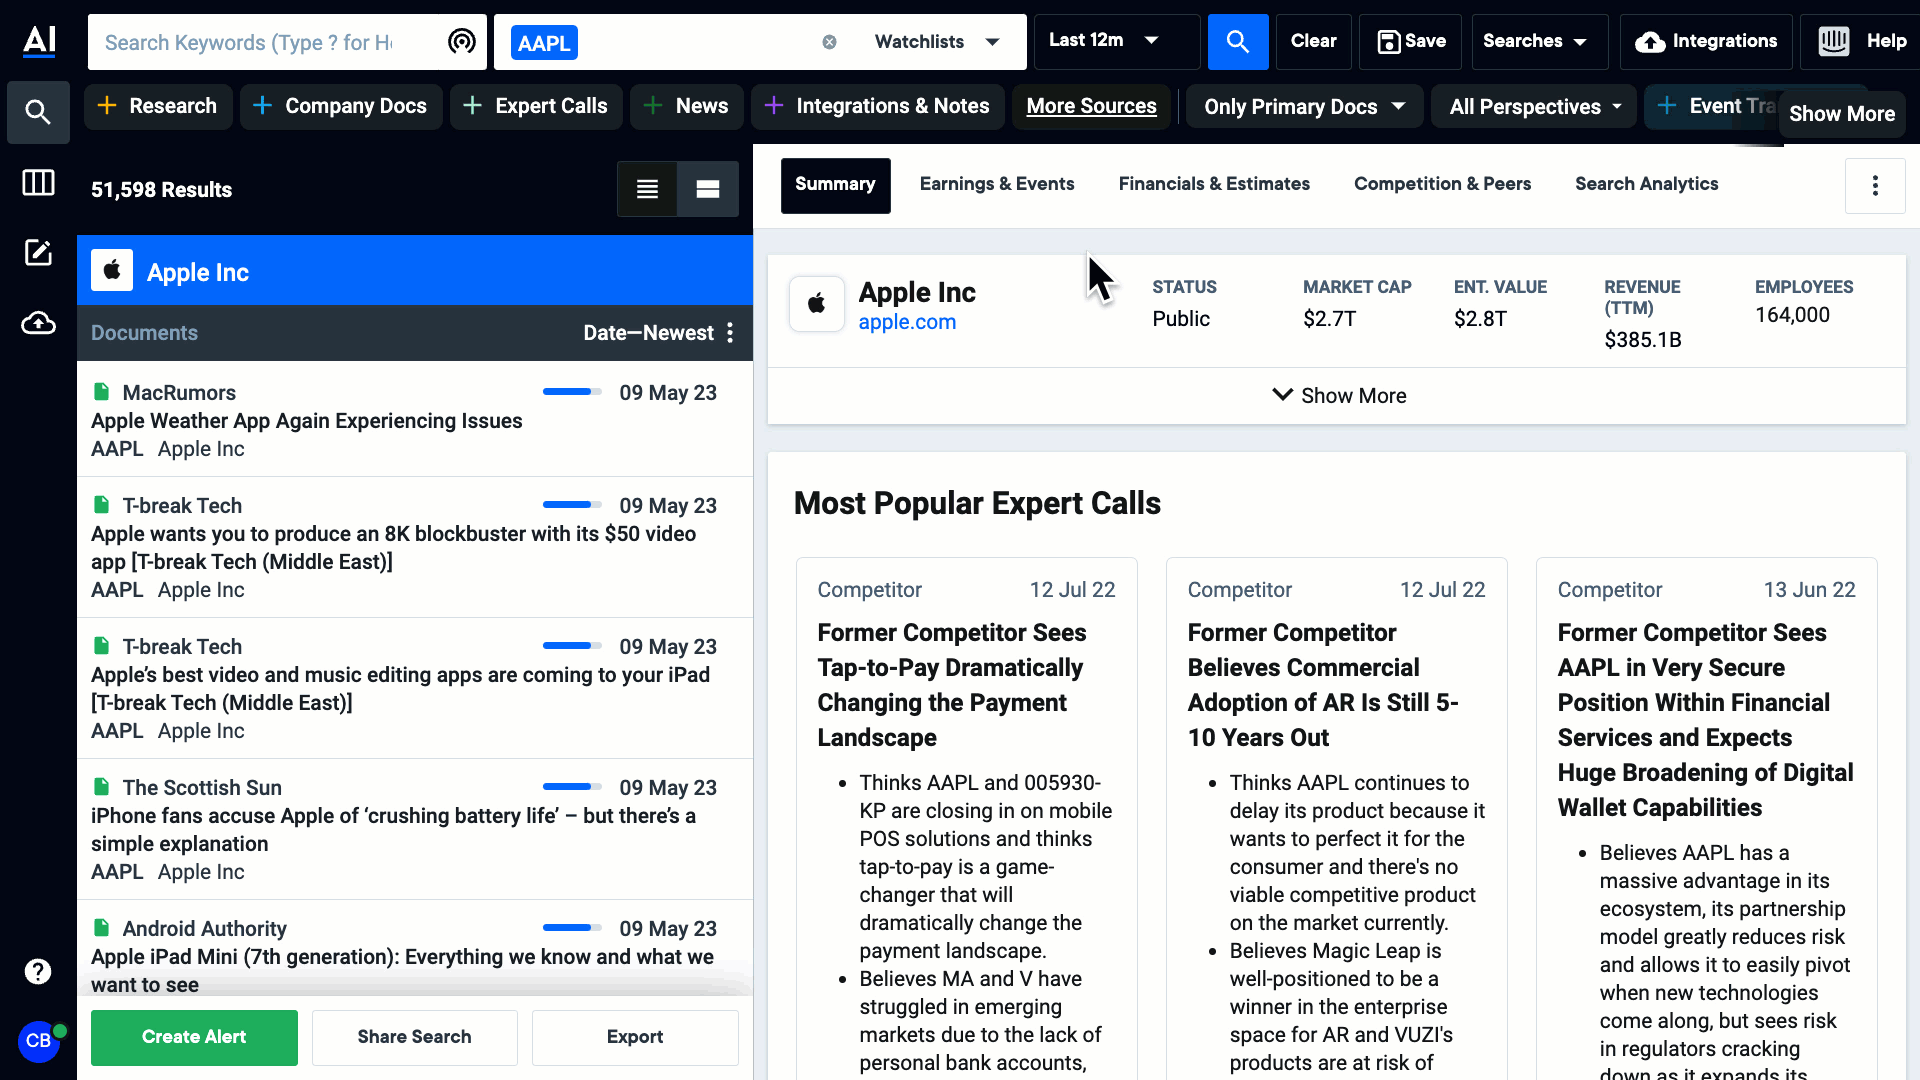Click the Show More filters button

[1841, 114]
